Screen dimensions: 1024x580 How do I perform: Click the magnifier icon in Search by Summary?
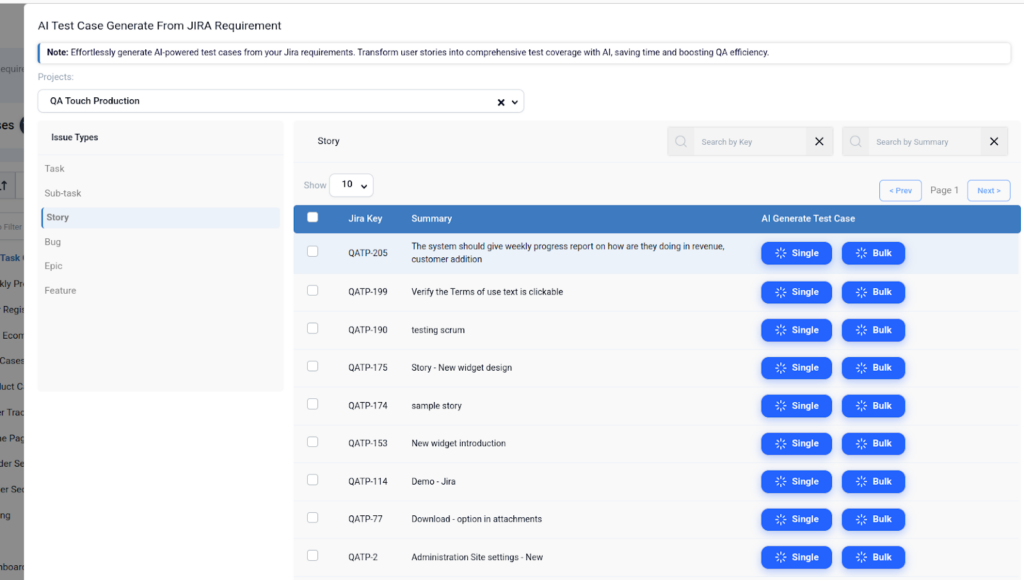(x=856, y=141)
